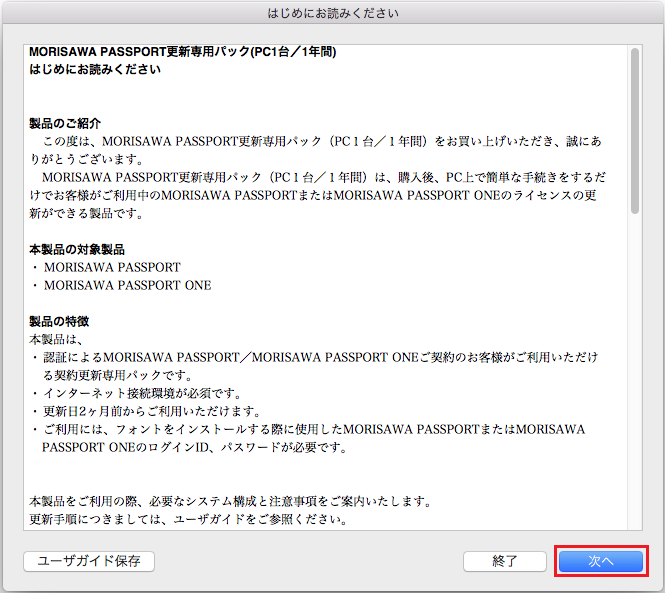
Task: Save the user guide via ユーザガイド保存
Action: coord(89,561)
